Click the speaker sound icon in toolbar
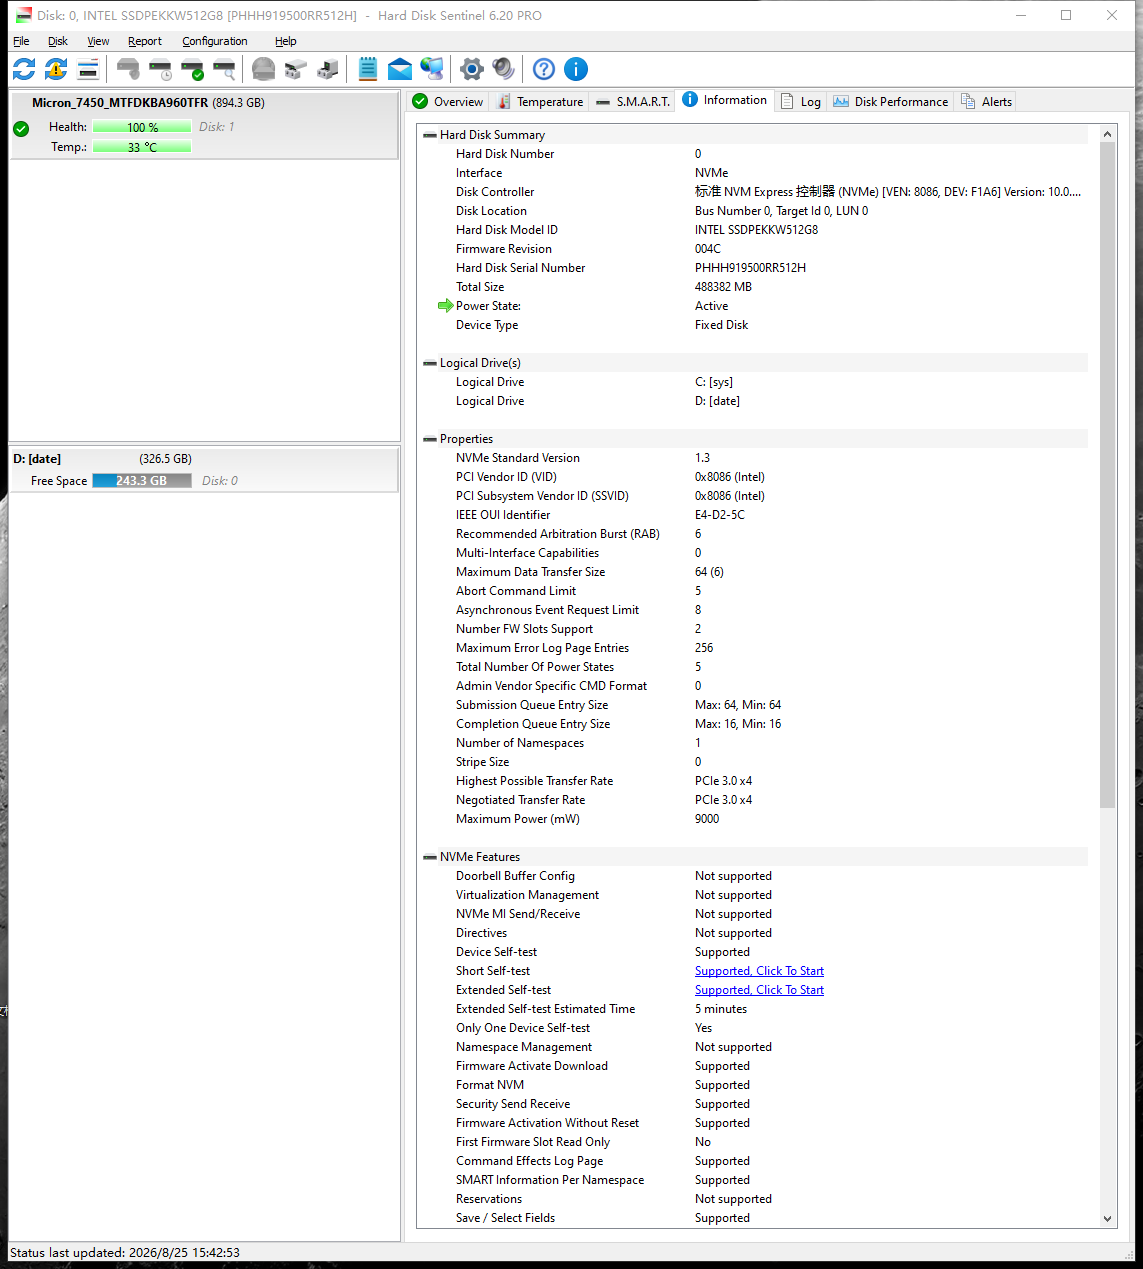1143x1269 pixels. (x=503, y=69)
